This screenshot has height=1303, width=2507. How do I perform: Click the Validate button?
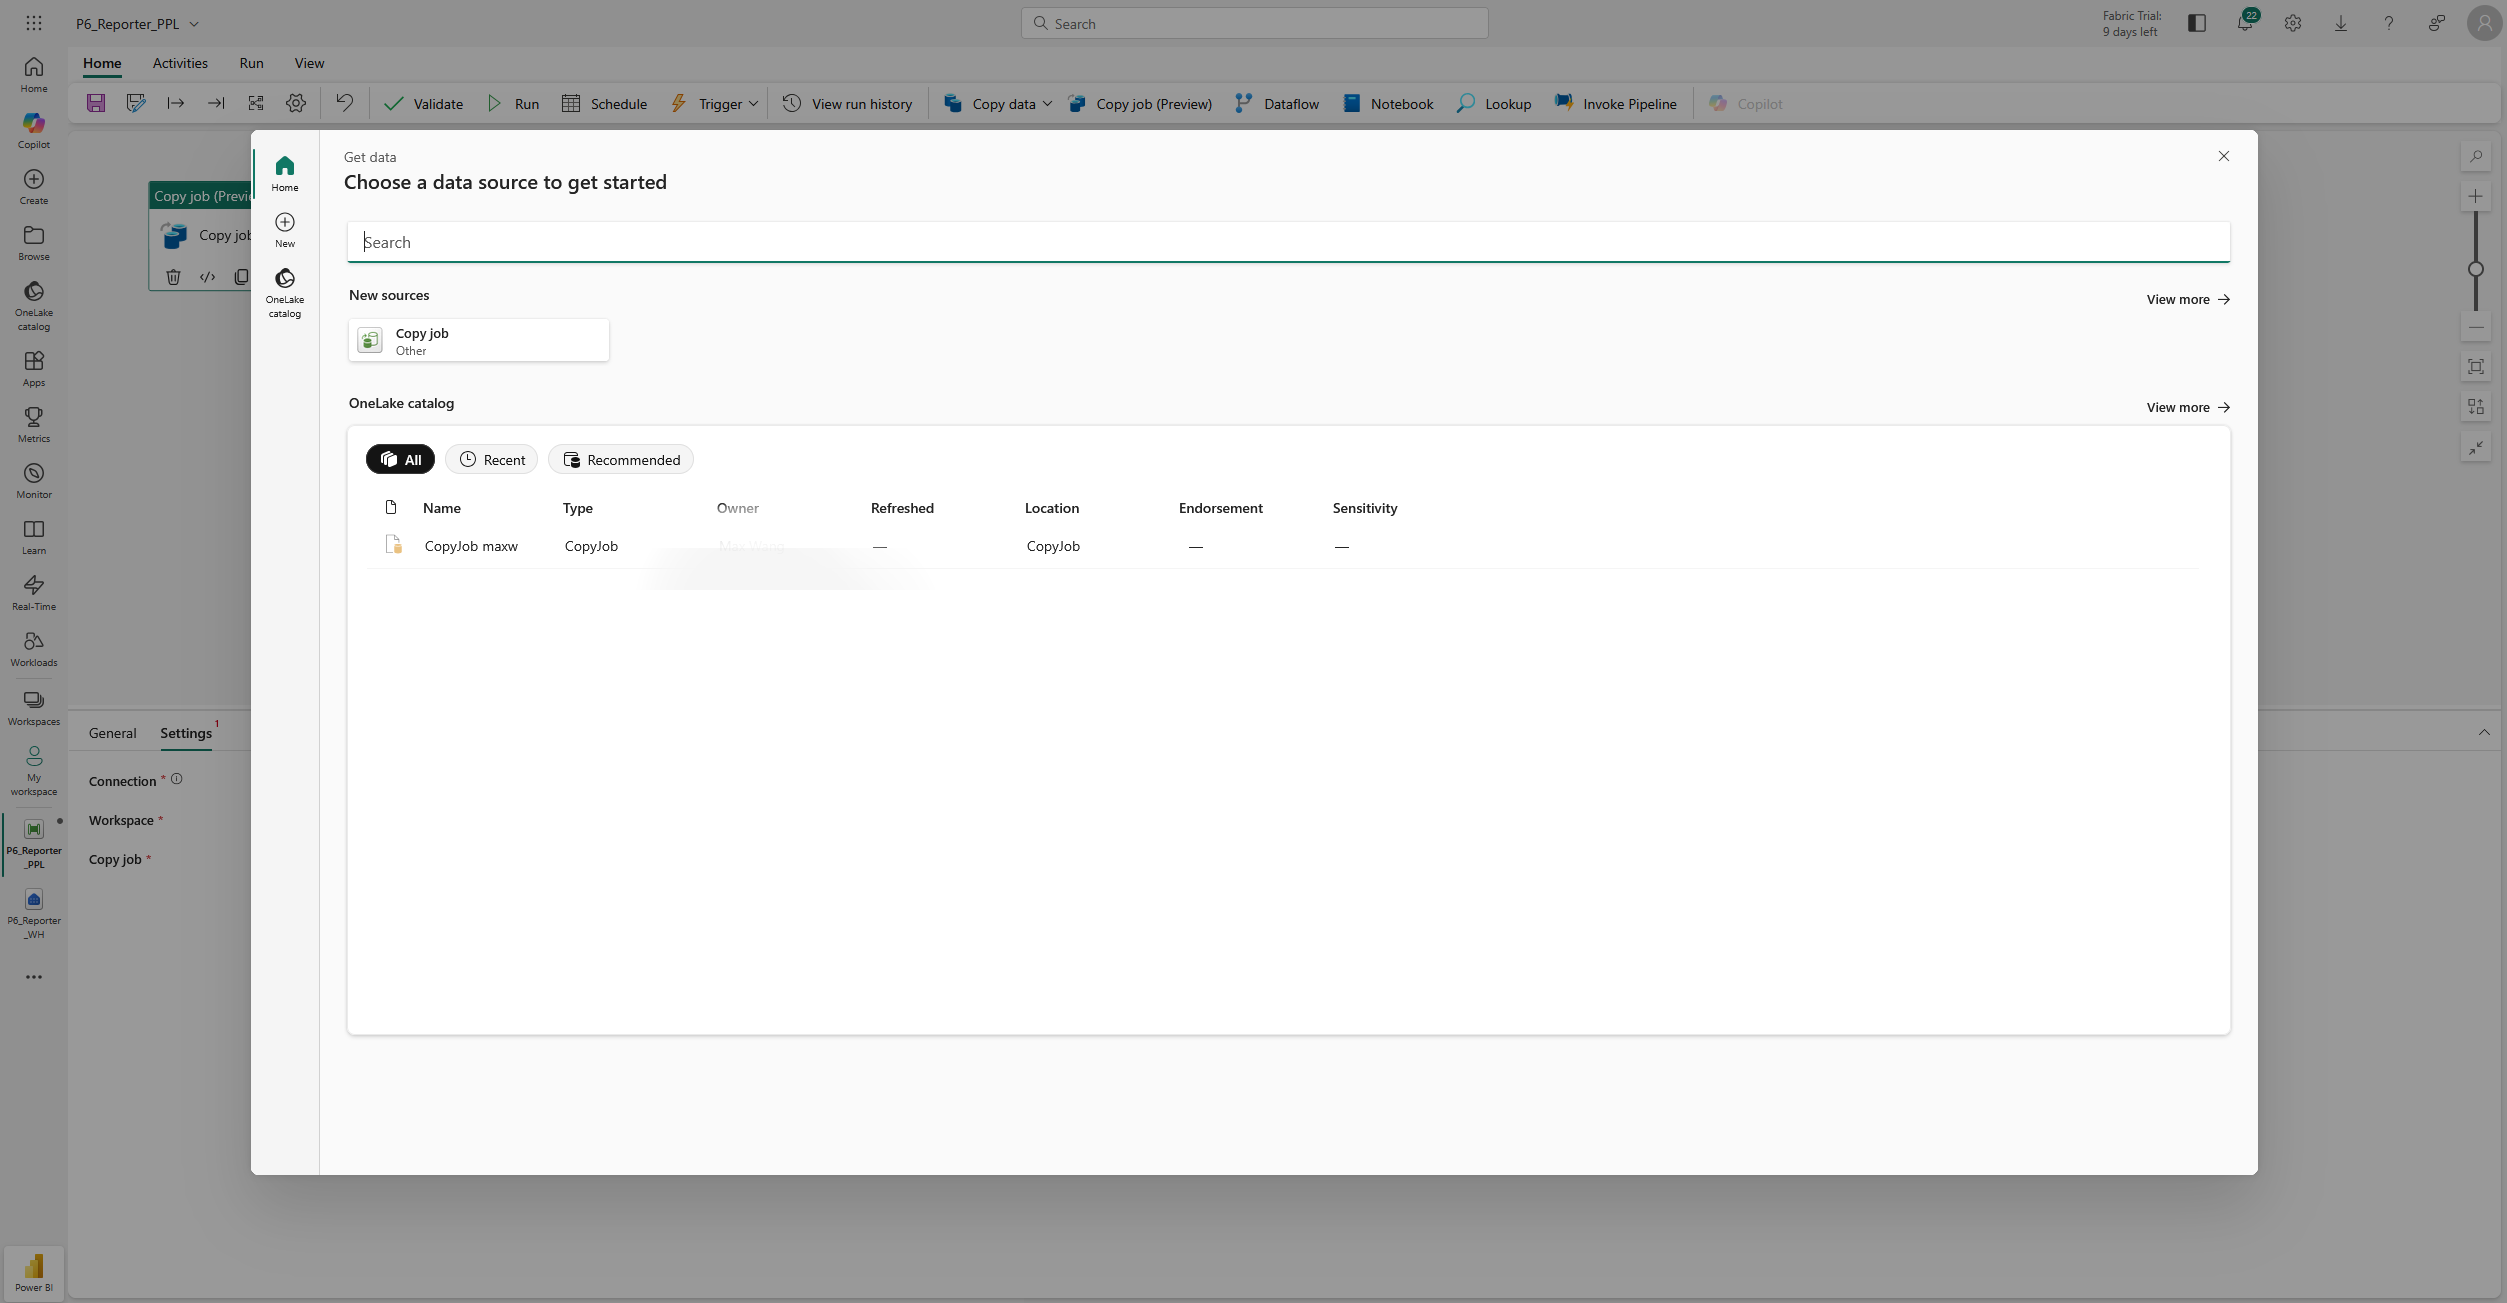pyautogui.click(x=424, y=103)
